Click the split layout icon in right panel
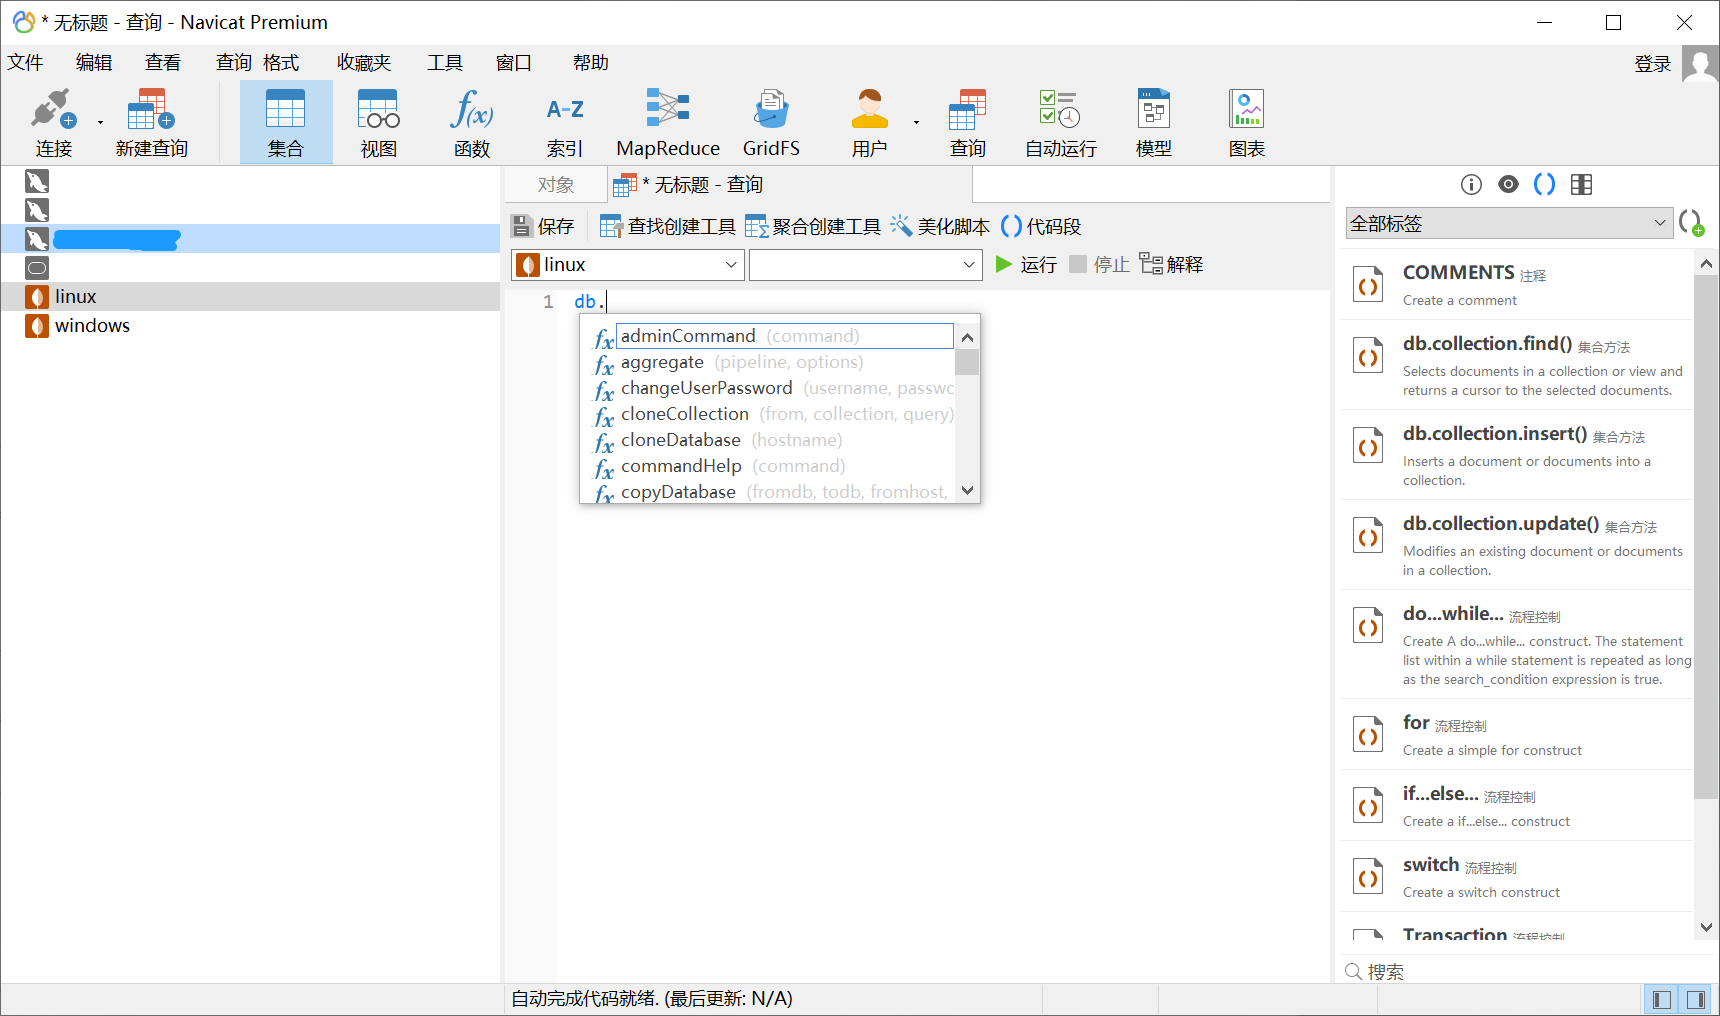The image size is (1720, 1016). point(1581,184)
